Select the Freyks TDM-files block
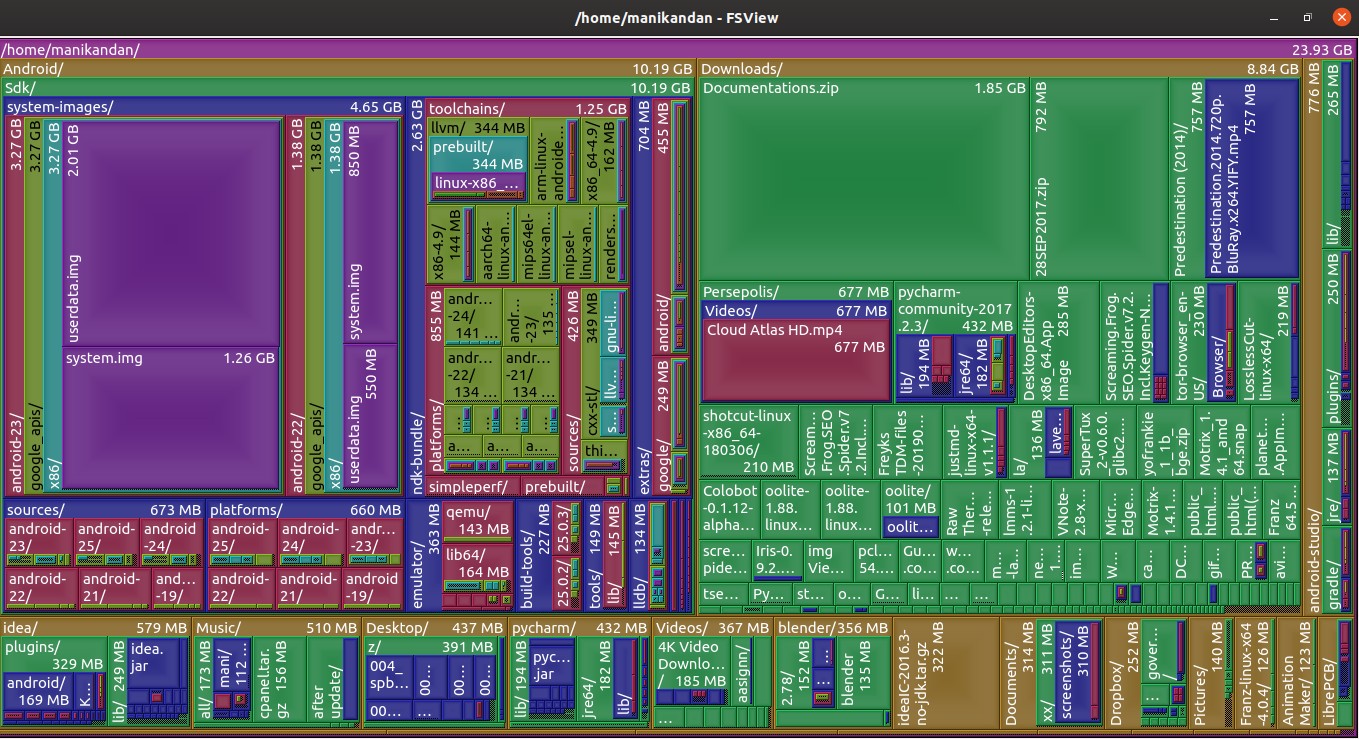The height and width of the screenshot is (739, 1359). coord(907,441)
